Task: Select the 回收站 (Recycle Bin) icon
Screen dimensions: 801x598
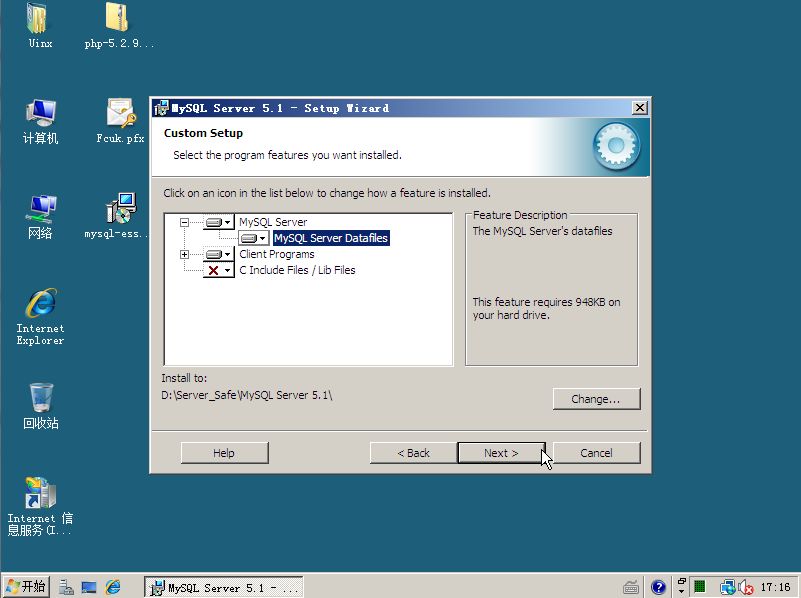Action: pyautogui.click(x=40, y=406)
